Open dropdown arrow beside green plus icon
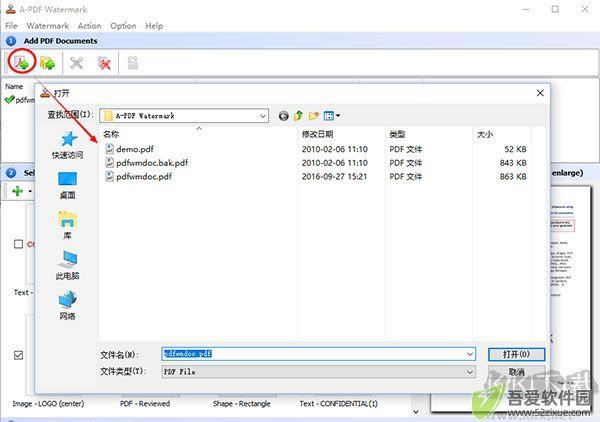Image resolution: width=600 pixels, height=422 pixels. point(30,191)
